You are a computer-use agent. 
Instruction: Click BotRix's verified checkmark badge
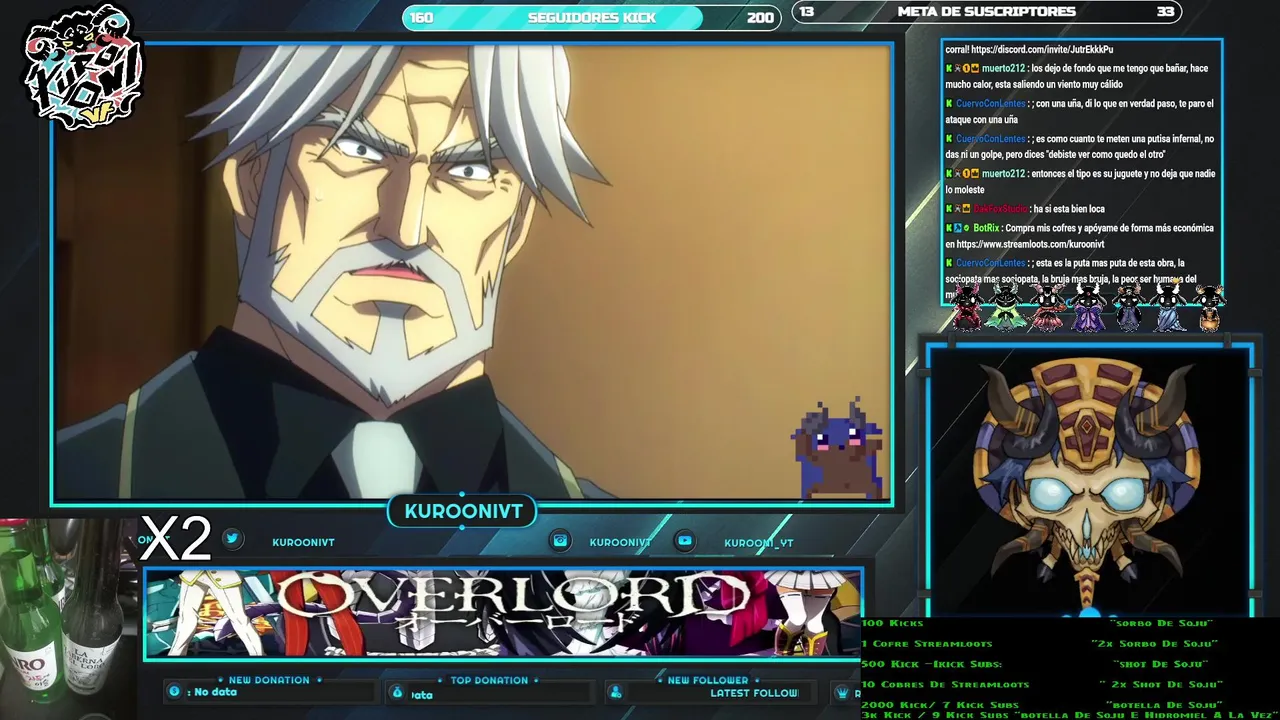click(x=966, y=228)
